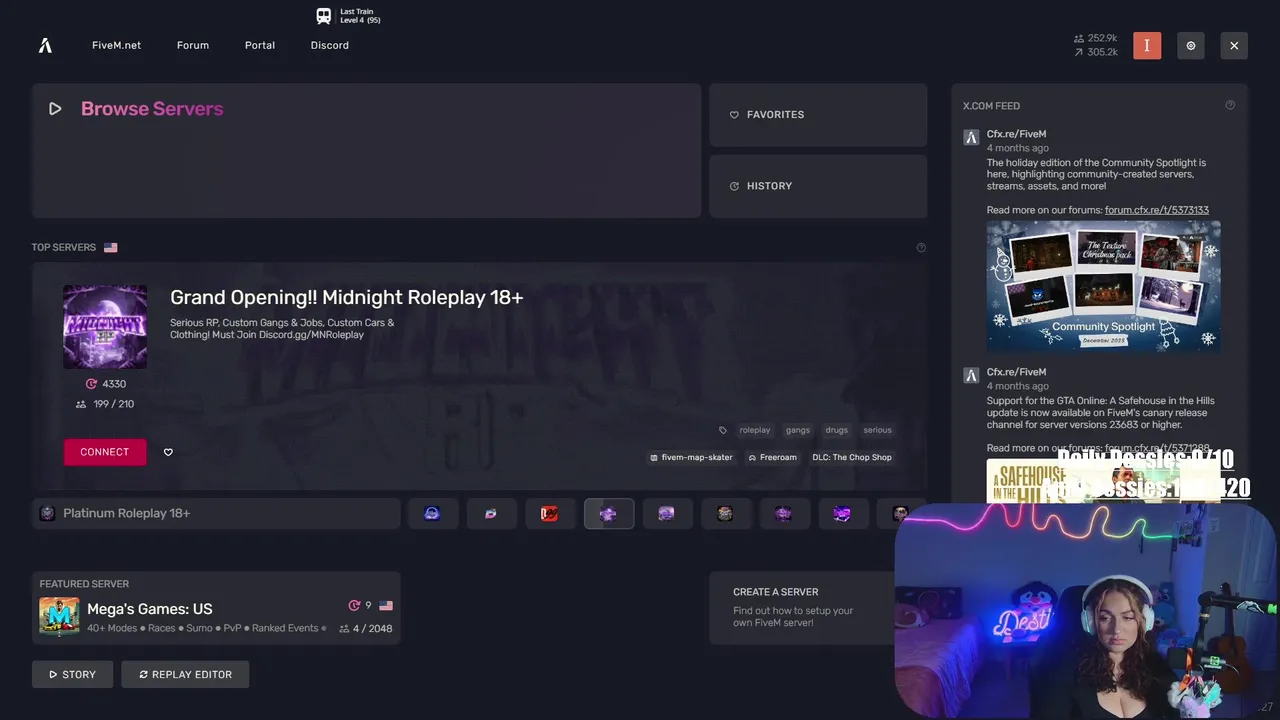Click the 4 / 2048 player count
The image size is (1280, 720).
click(x=366, y=629)
